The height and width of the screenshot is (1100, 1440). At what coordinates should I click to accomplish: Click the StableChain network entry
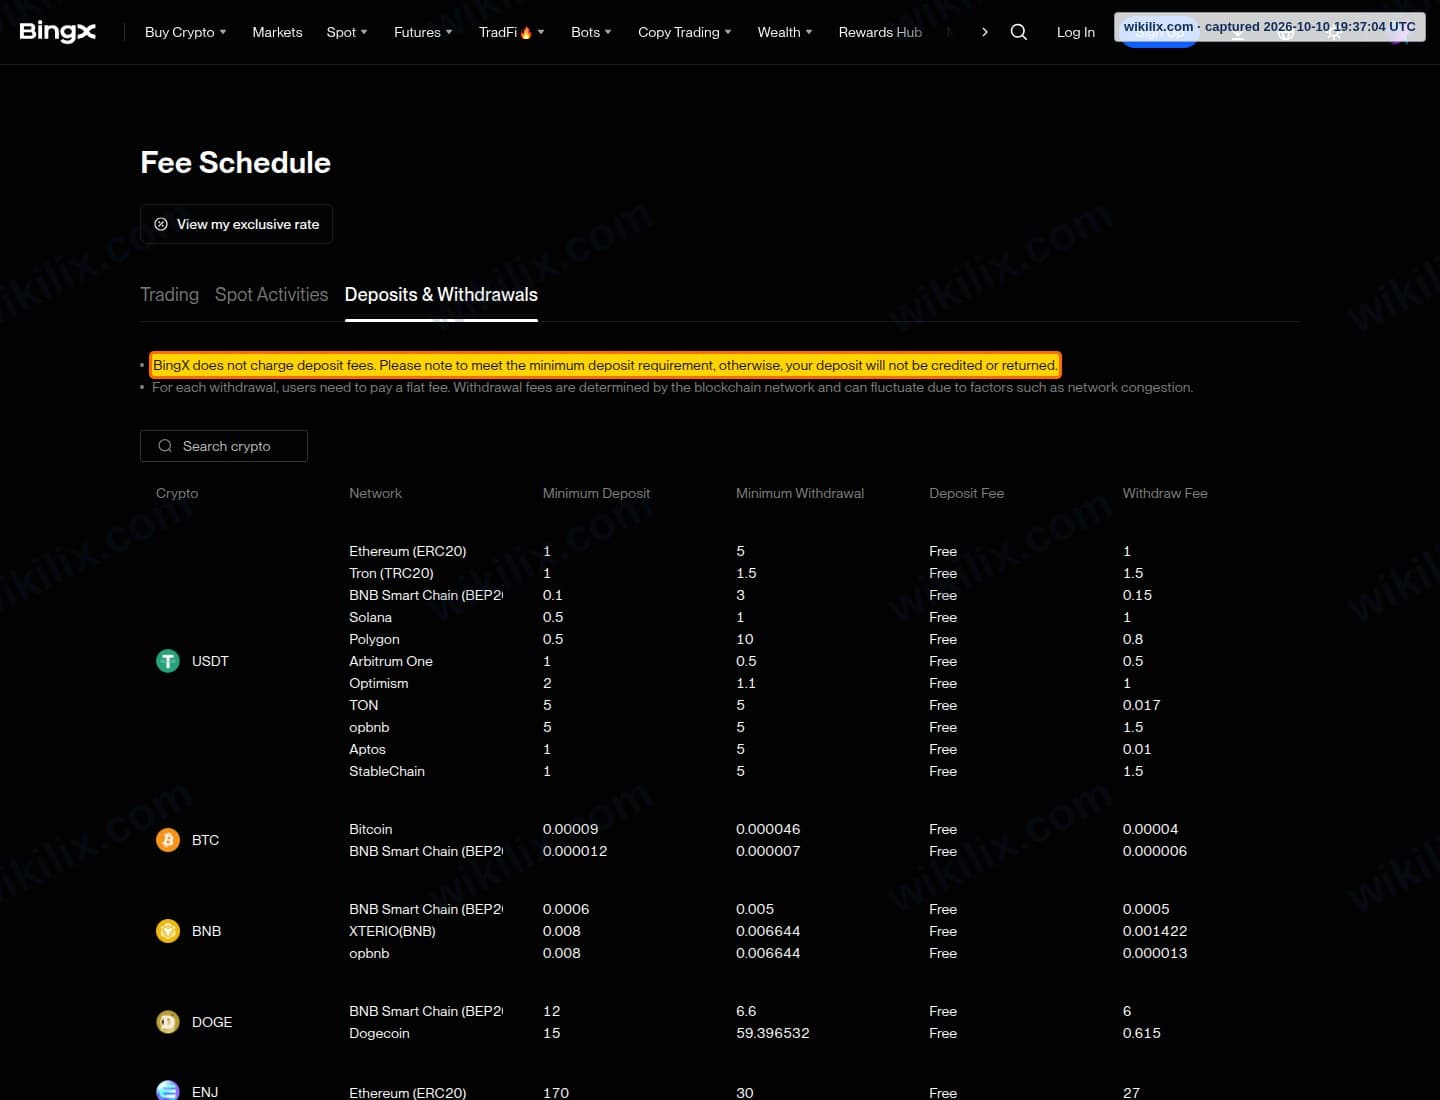(x=387, y=771)
